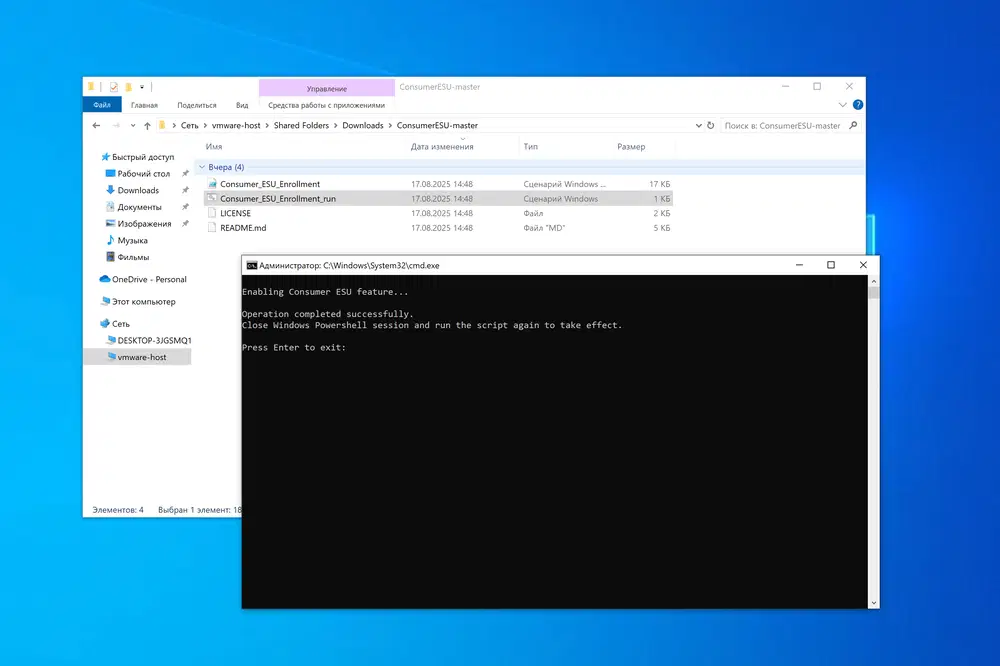Expand the ribbon using the chevron

click(x=841, y=105)
